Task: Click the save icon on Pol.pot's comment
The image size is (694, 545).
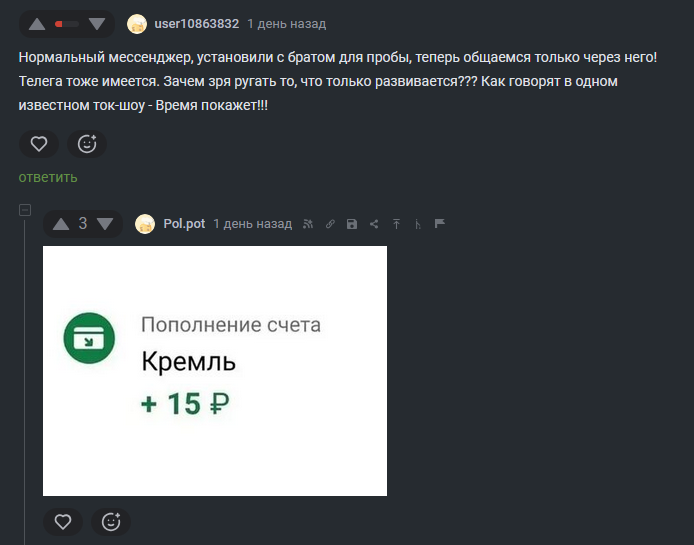Action: [x=351, y=224]
